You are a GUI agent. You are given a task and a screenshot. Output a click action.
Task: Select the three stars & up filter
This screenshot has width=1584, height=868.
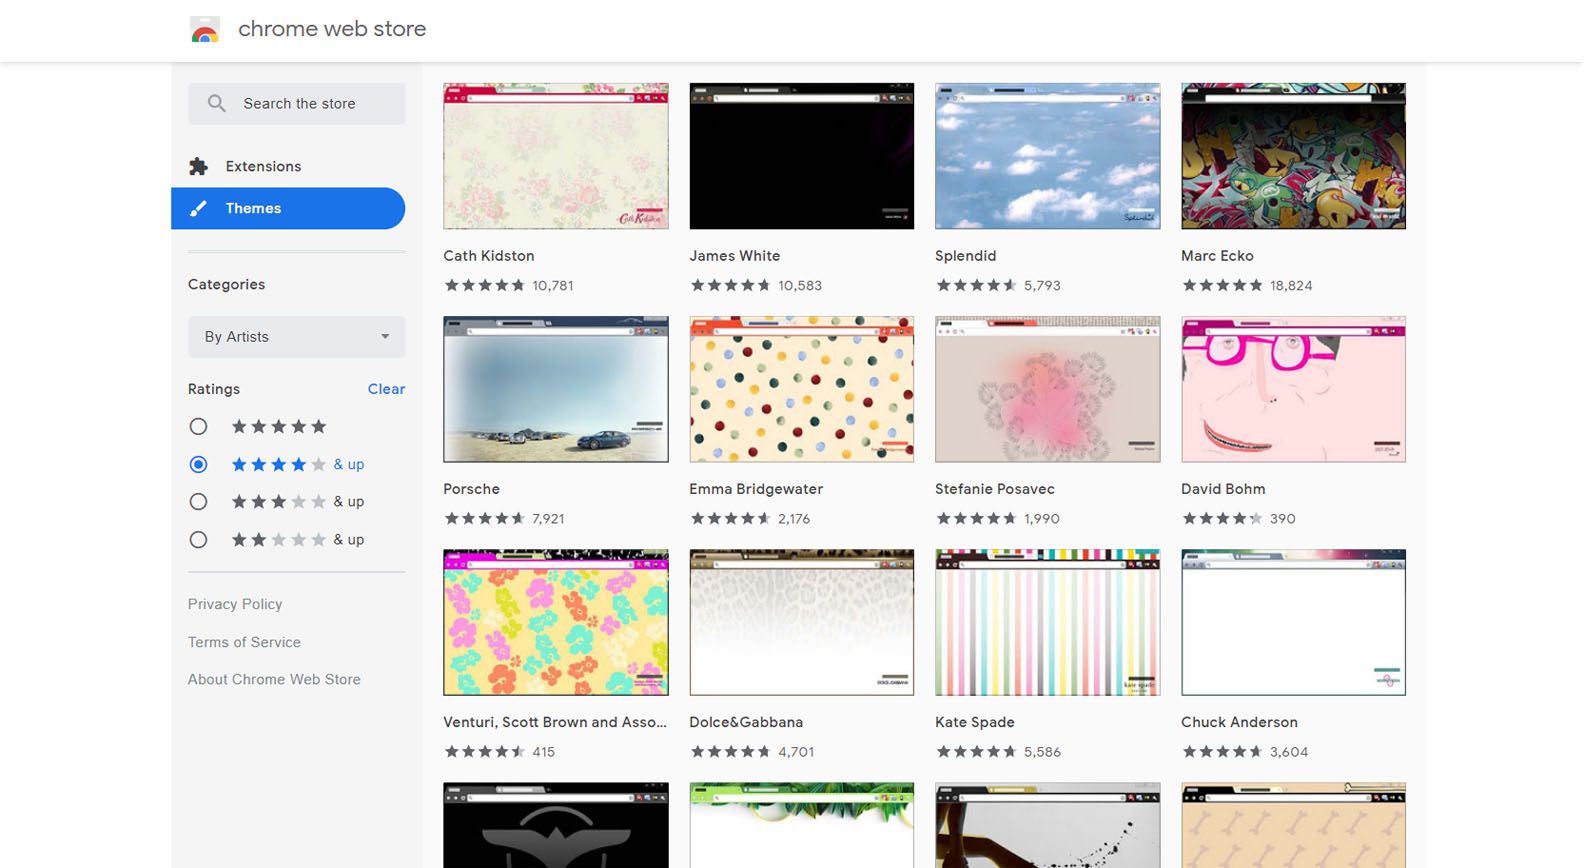pos(198,501)
